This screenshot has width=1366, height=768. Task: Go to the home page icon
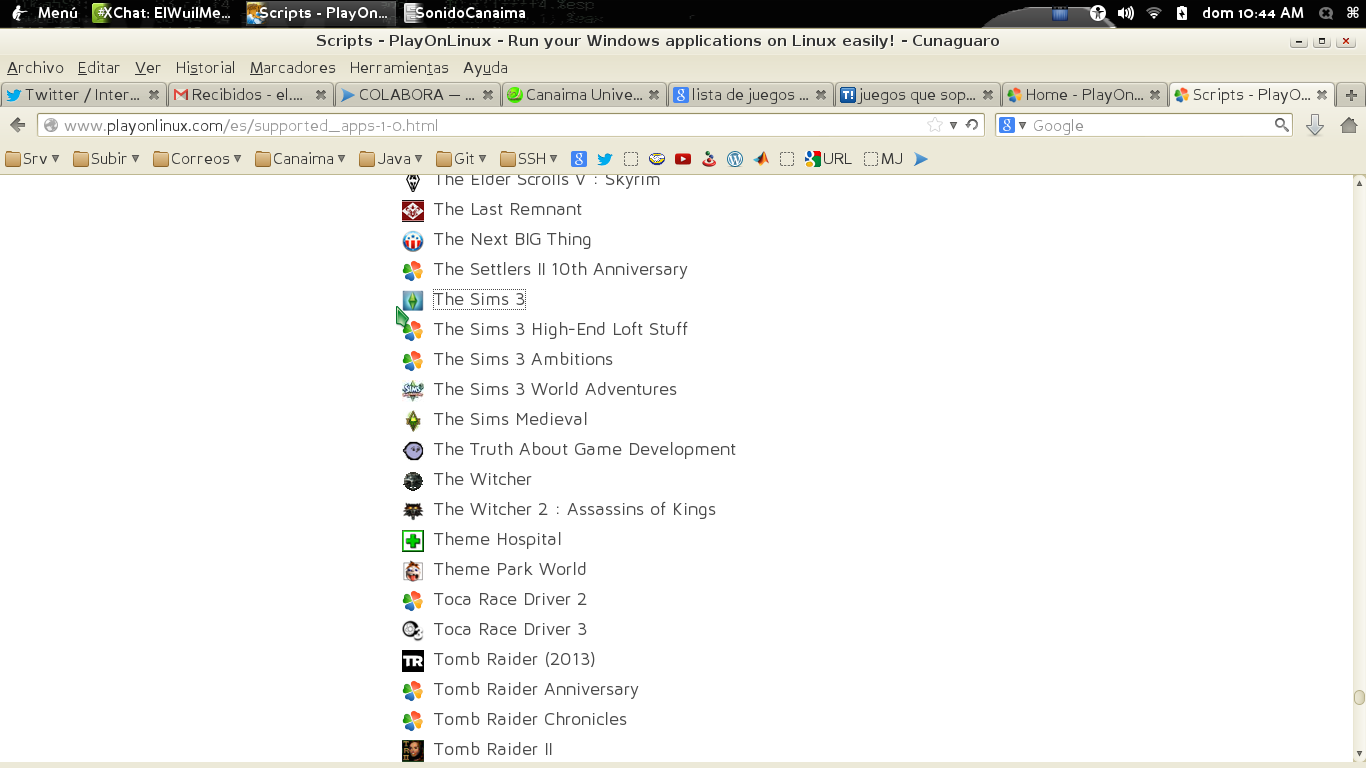[x=1348, y=125]
